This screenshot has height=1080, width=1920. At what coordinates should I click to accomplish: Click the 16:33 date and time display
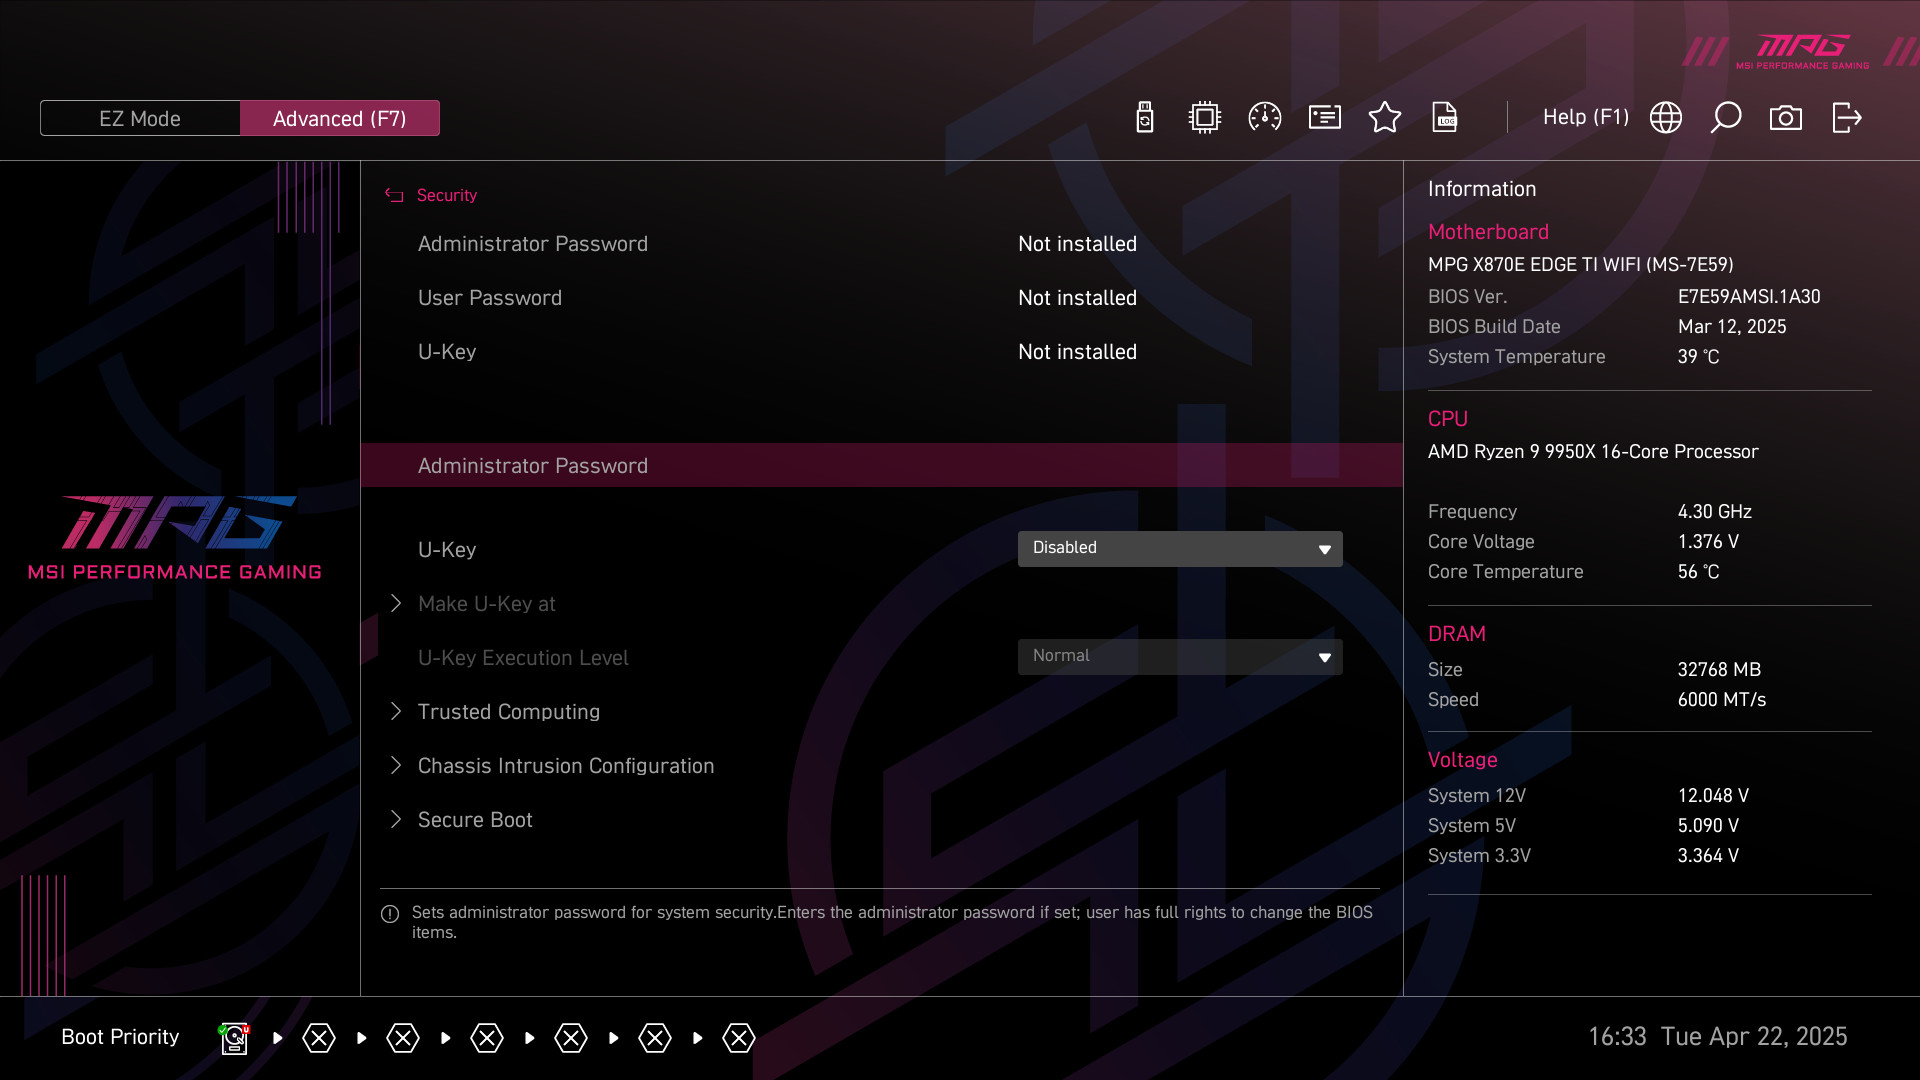coord(1717,1037)
